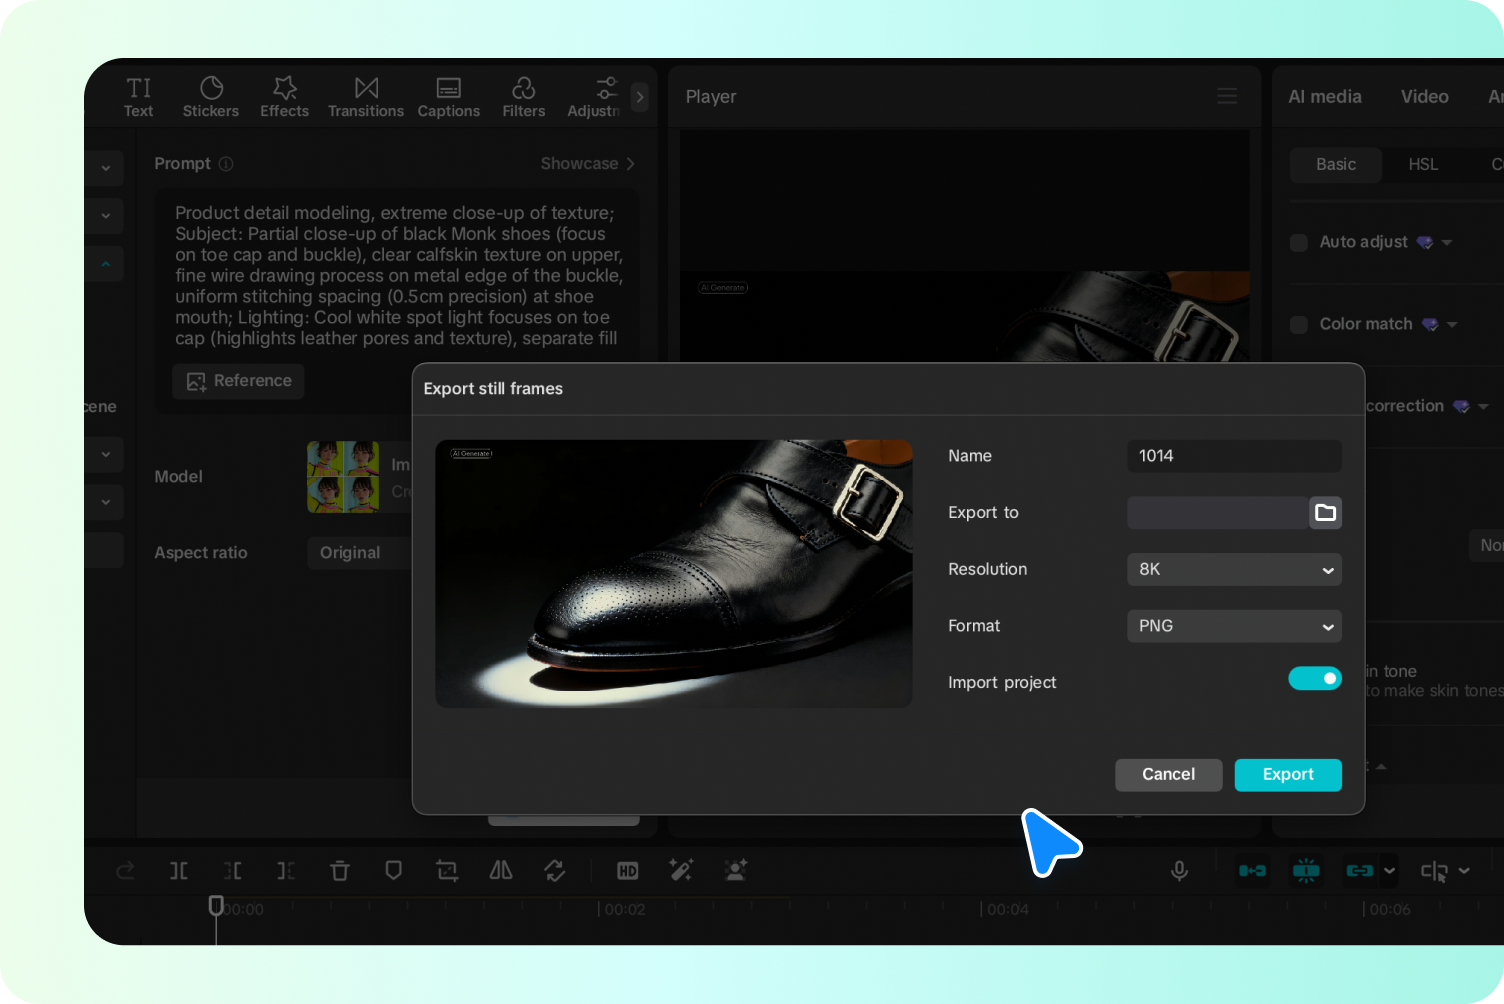Enable Auto adjust in the panel
The height and width of the screenshot is (1004, 1504).
pyautogui.click(x=1298, y=242)
